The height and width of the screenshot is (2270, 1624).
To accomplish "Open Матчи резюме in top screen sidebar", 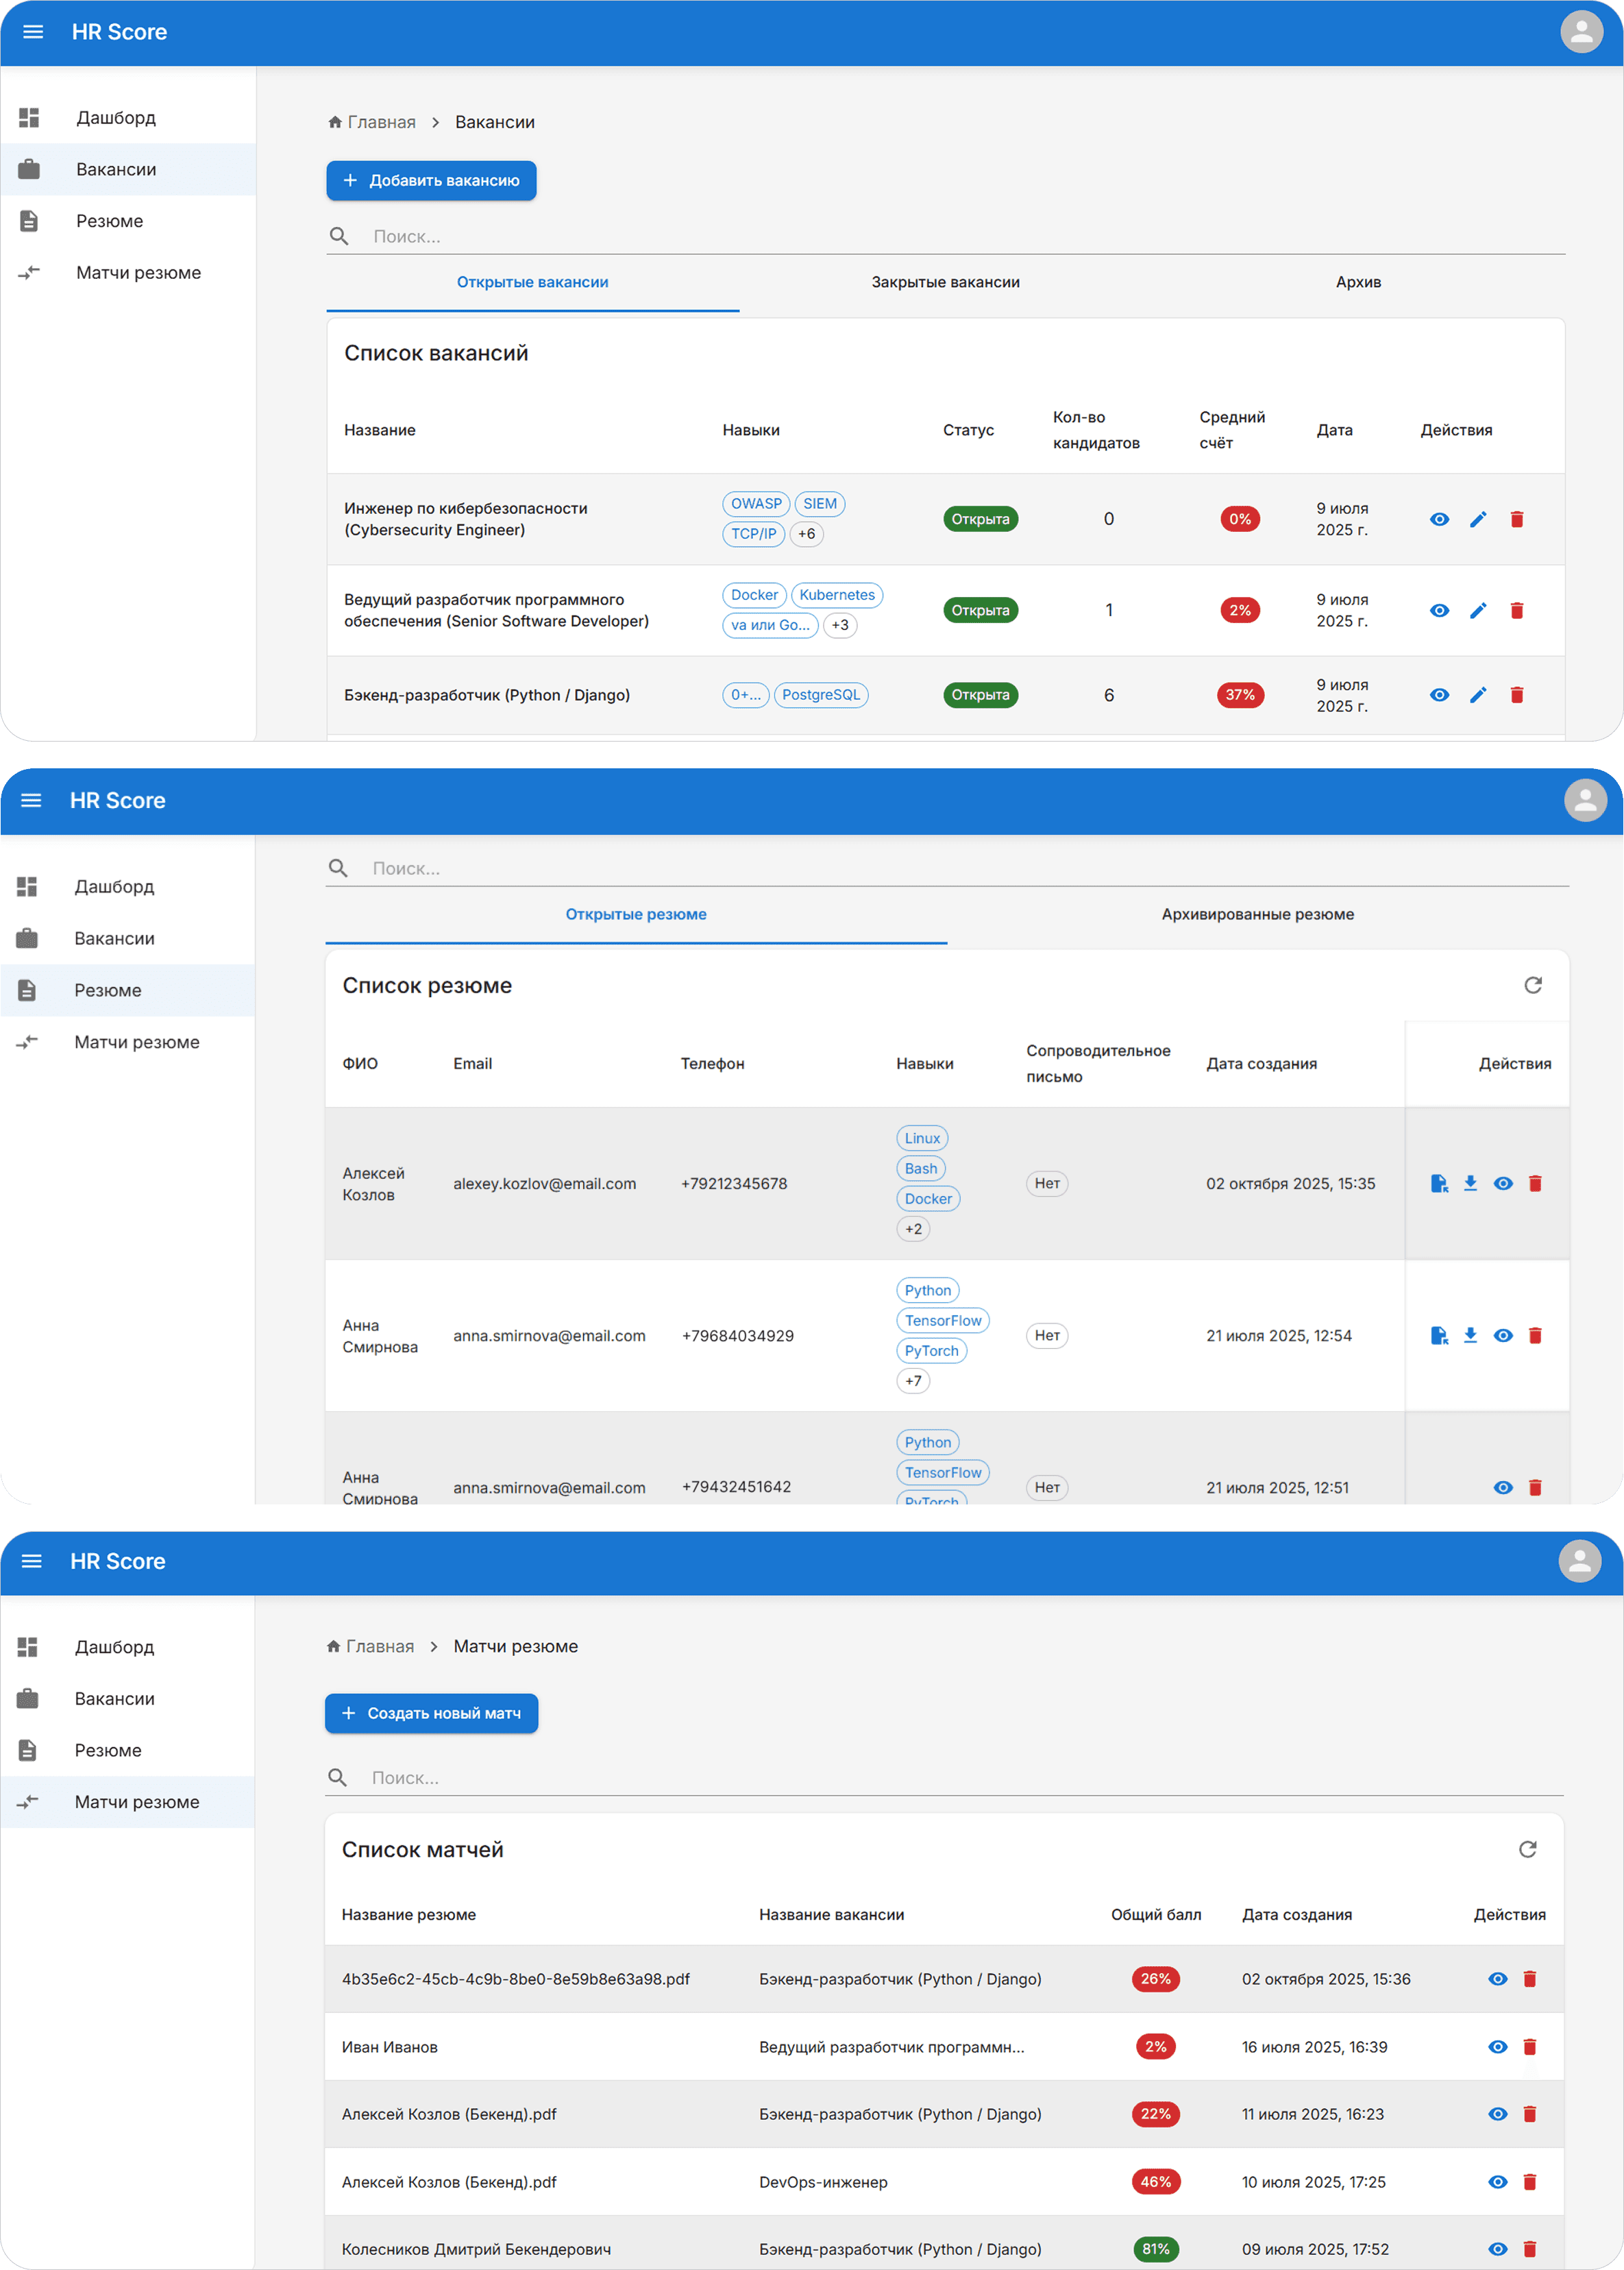I will click(128, 273).
